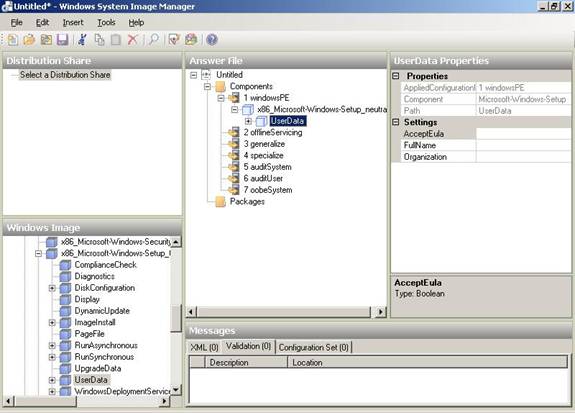Click the Open Answer File folder icon
575x413 pixels.
[x=29, y=40]
